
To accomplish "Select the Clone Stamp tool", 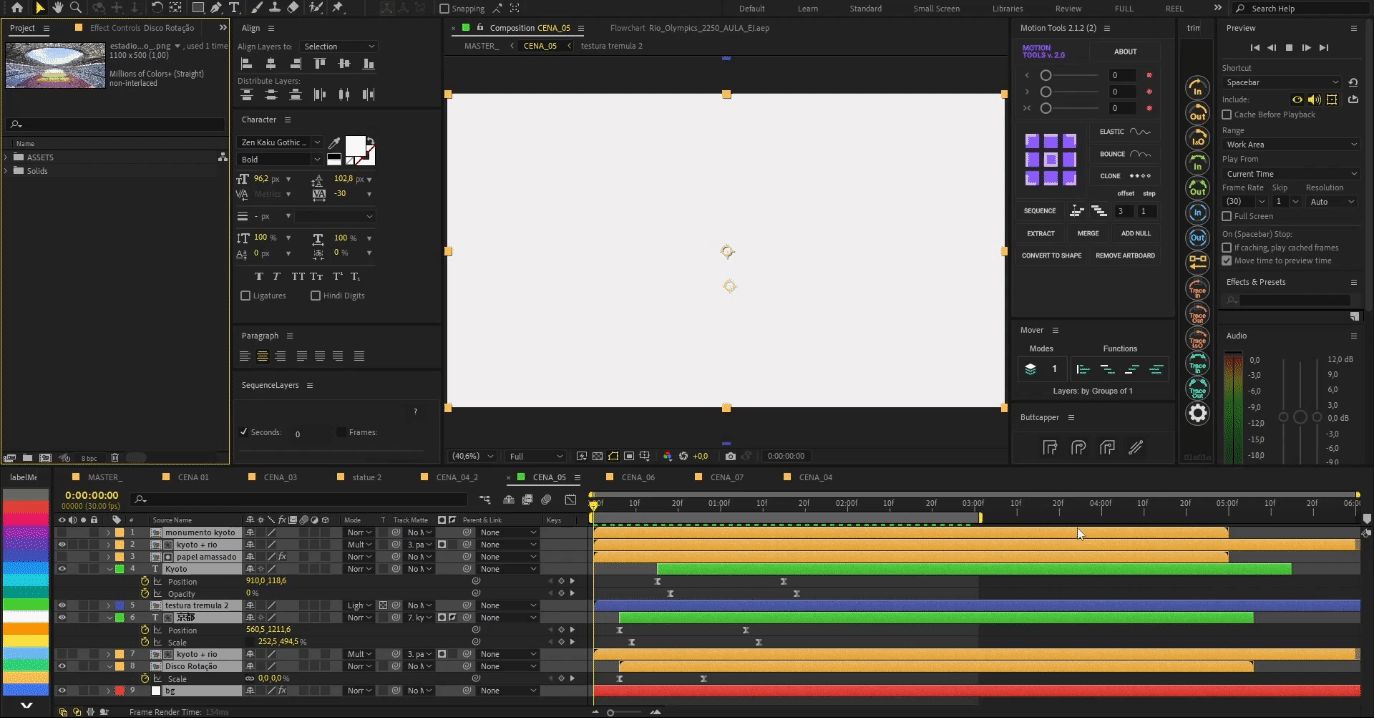I will coord(273,8).
